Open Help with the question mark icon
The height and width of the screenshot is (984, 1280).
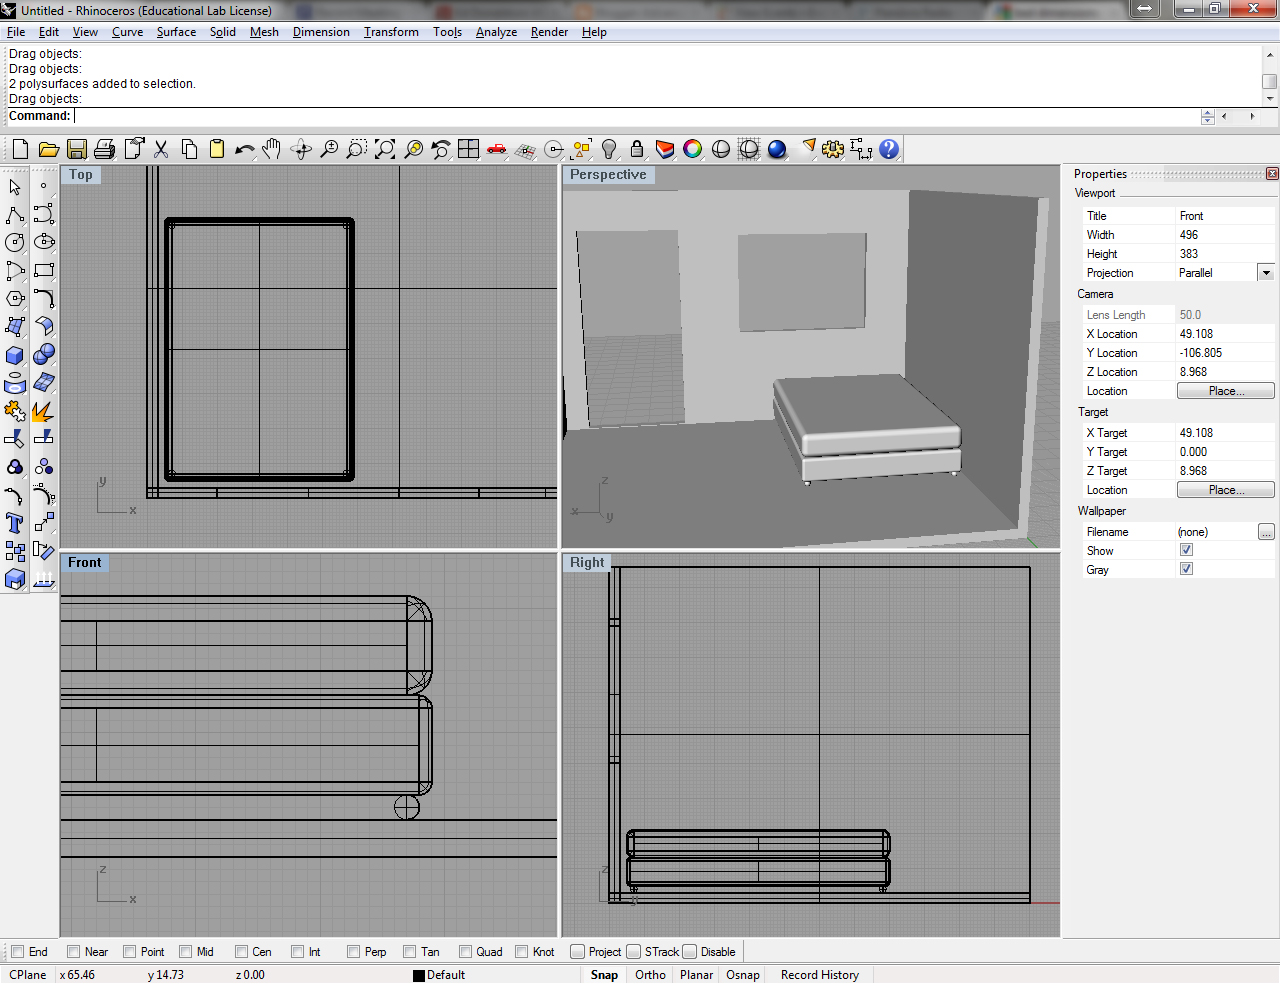[889, 150]
